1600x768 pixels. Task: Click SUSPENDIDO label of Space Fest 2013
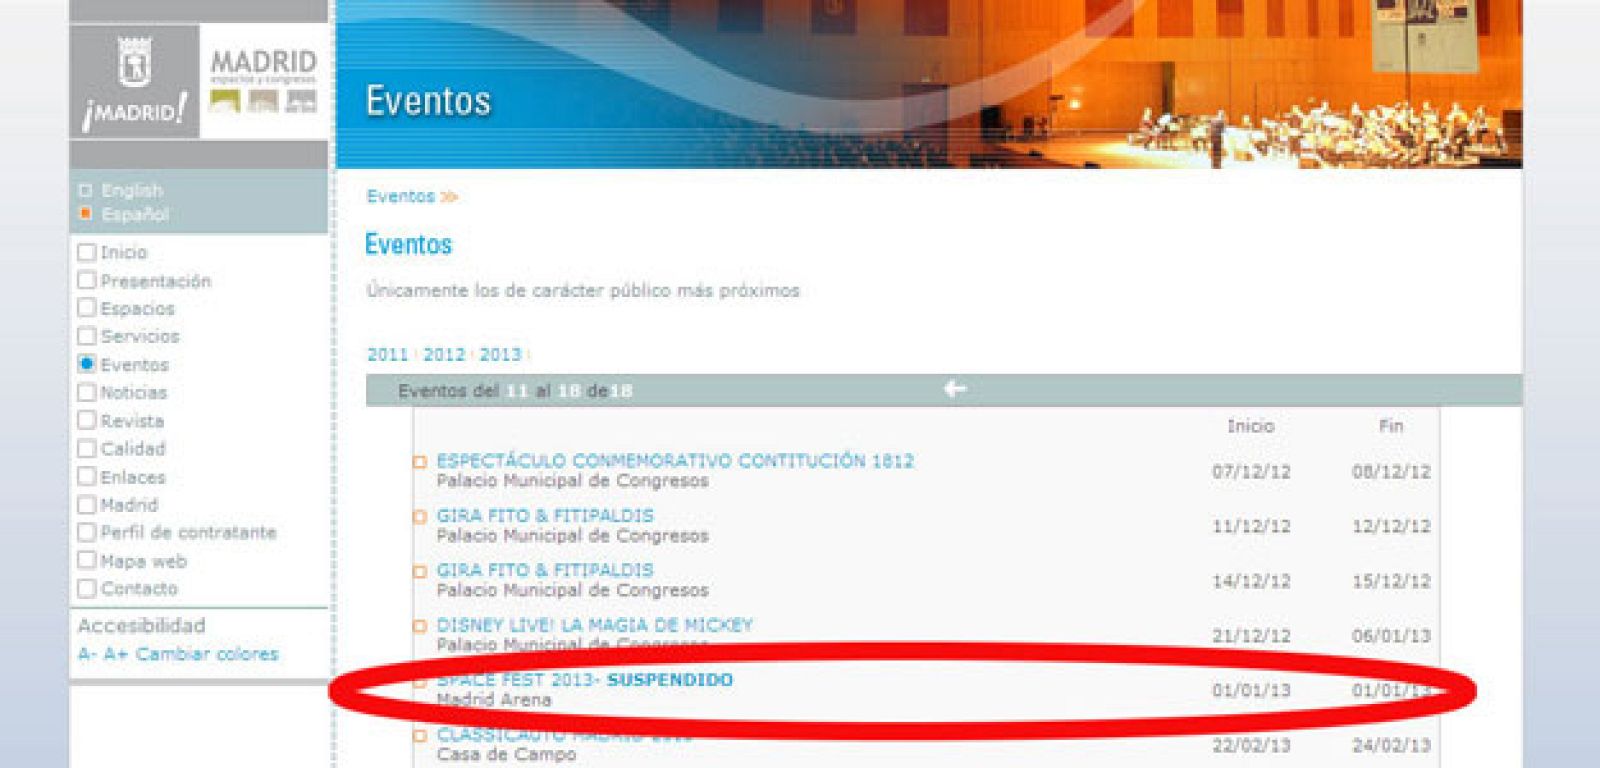[669, 680]
